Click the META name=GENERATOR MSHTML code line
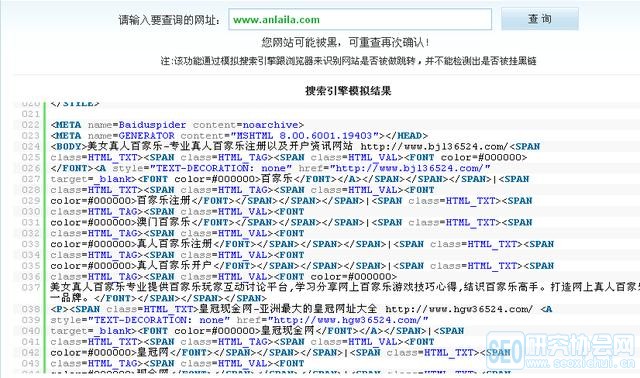This screenshot has height=378, width=640. tap(239, 136)
